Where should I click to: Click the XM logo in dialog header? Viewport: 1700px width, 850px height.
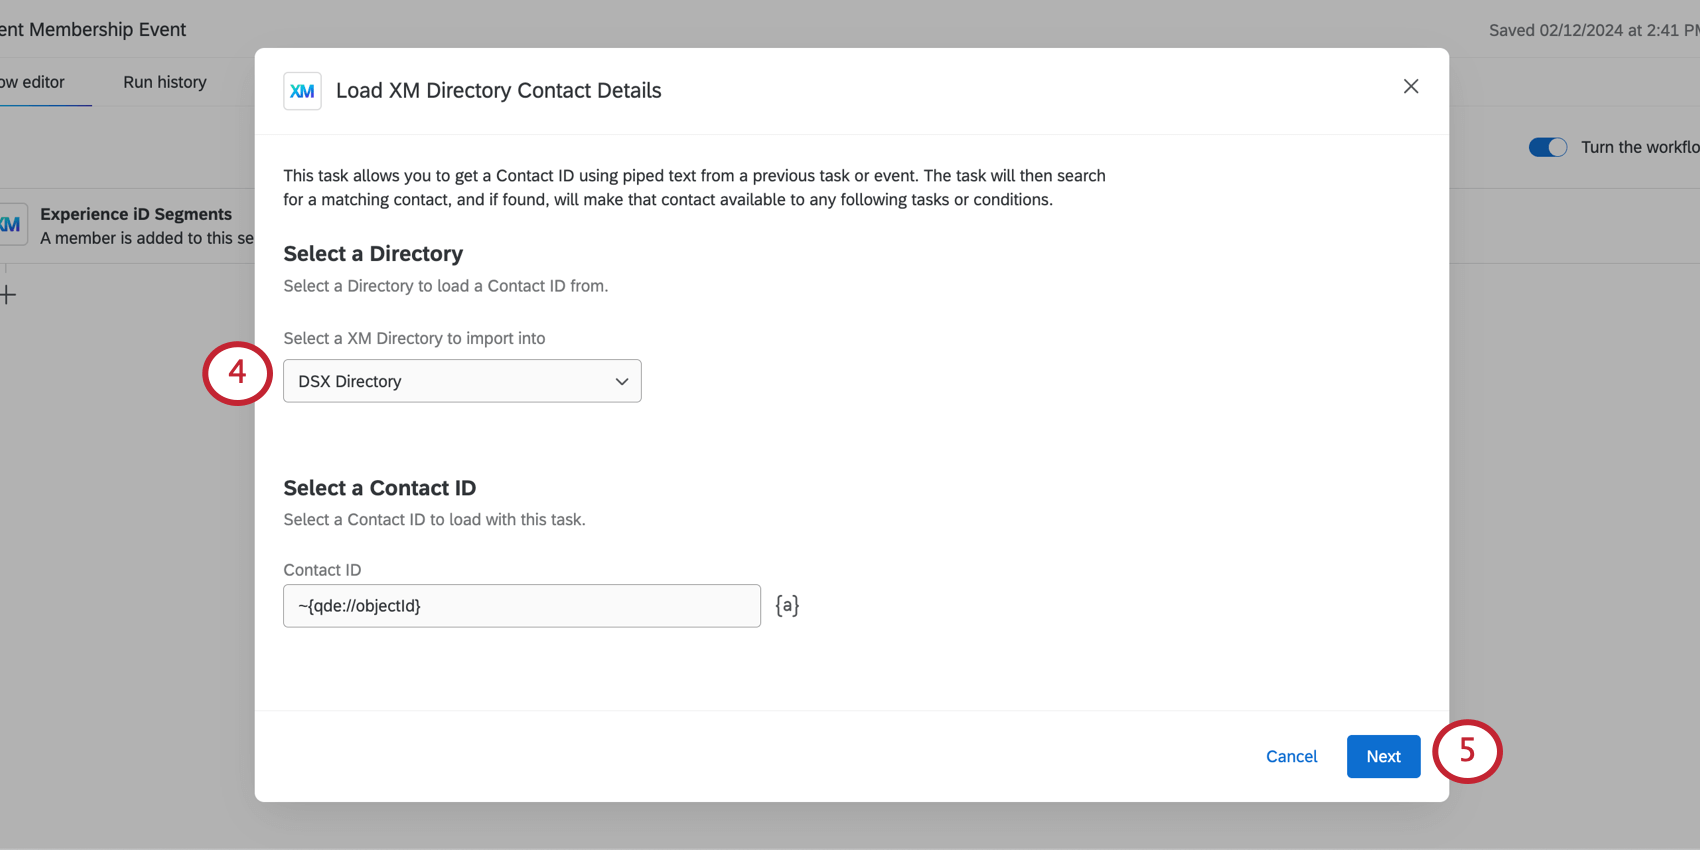tap(302, 91)
